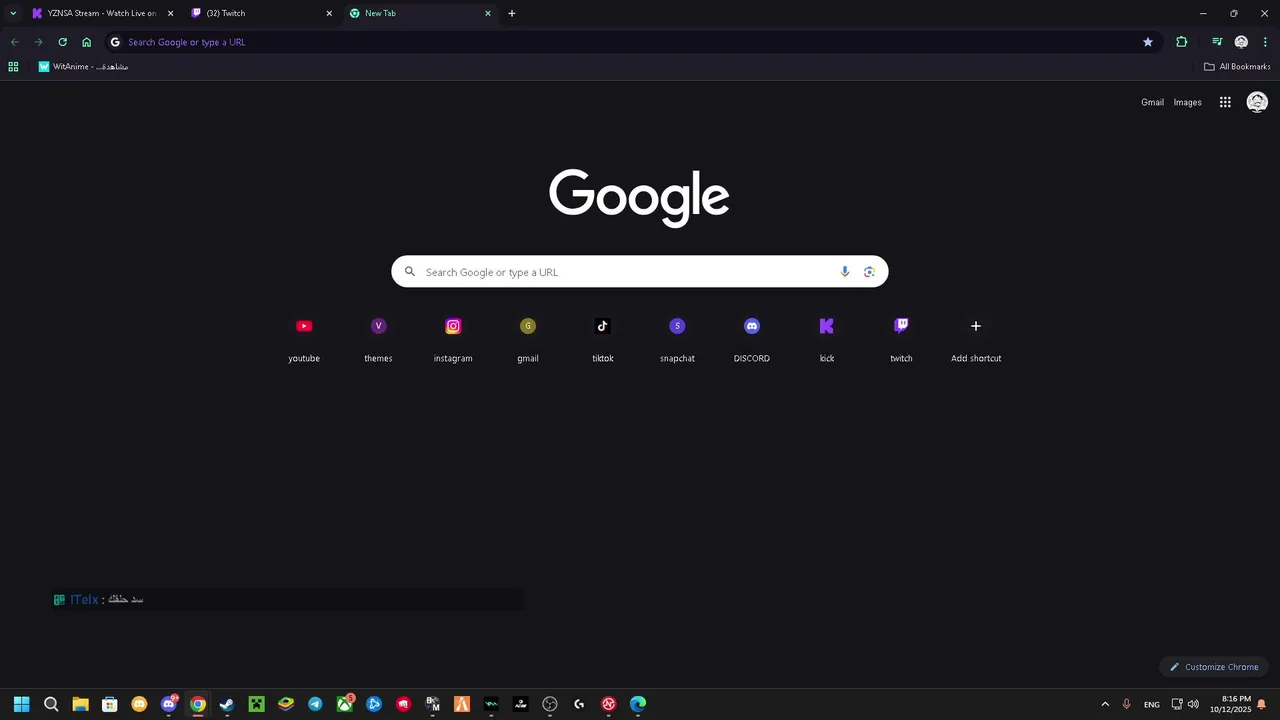
Task: Open the clock showing 8:16 PM
Action: (x=1230, y=704)
